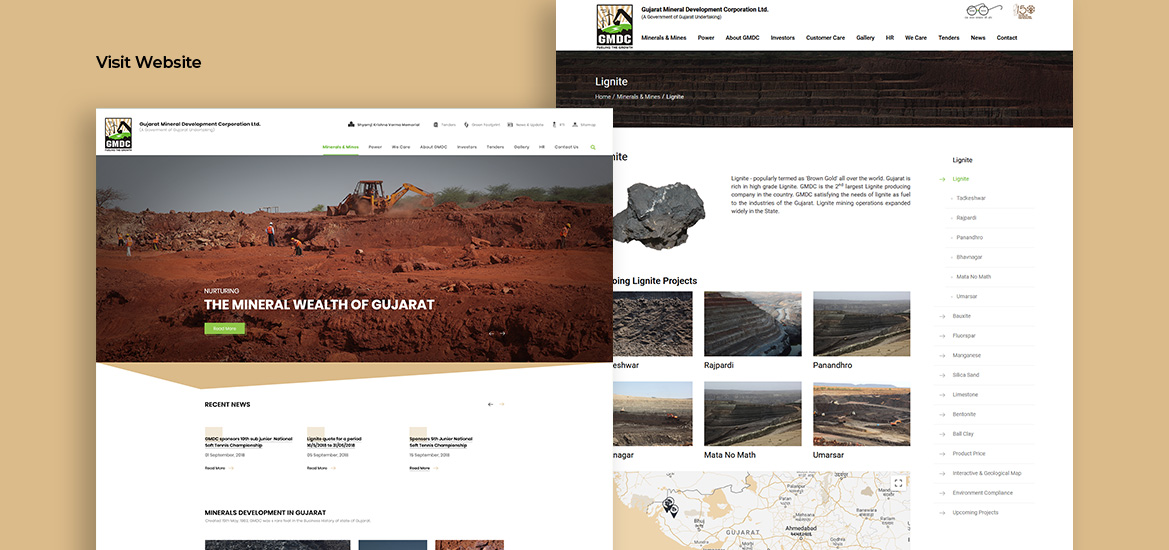Click Ahmedabad on the Gujarat map

[x=801, y=528]
